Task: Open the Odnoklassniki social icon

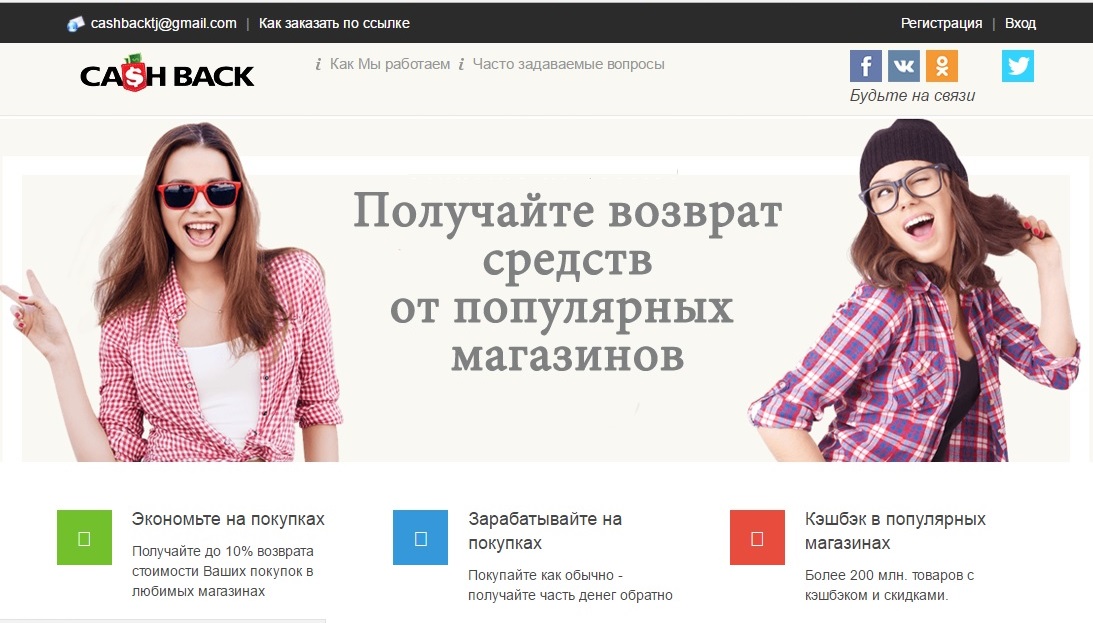Action: tap(942, 66)
